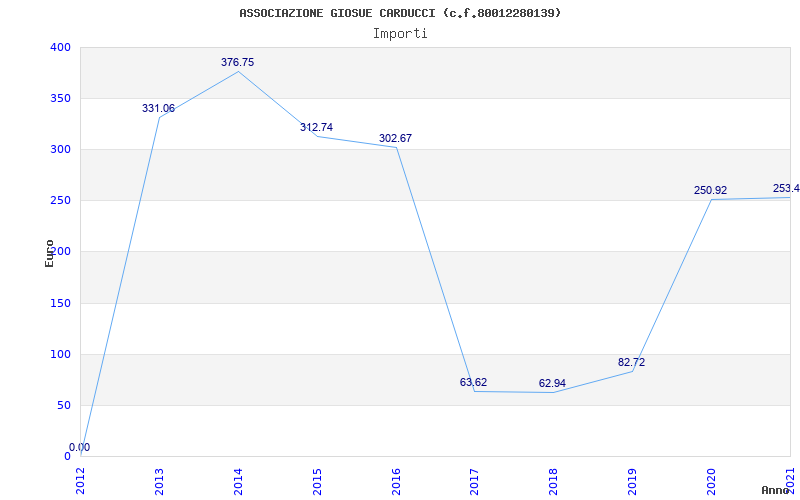800x500 pixels.
Task: Click the 82.72 data label
Action: (631, 362)
